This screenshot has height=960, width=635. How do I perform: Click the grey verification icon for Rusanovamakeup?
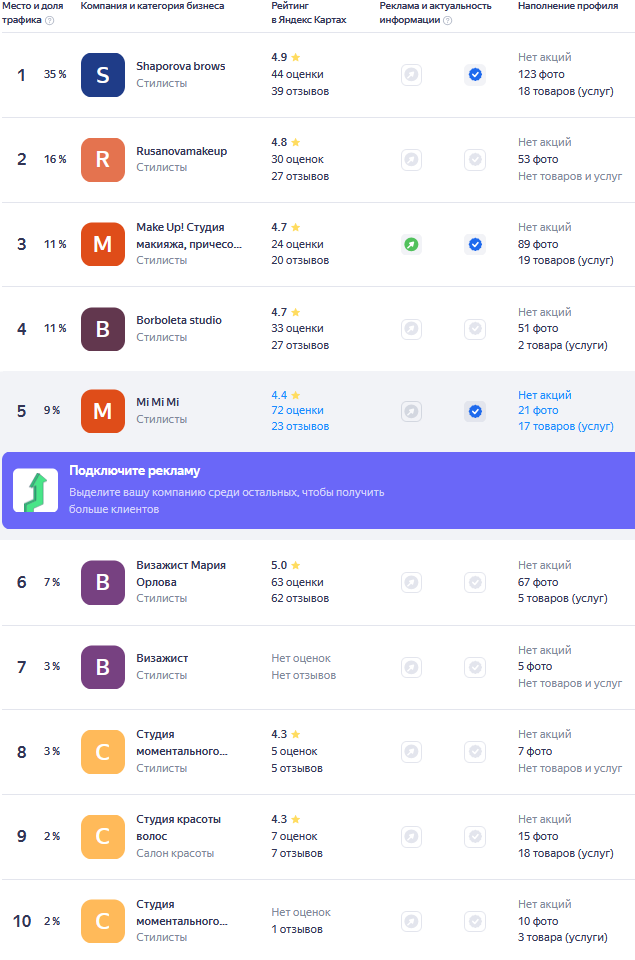475,160
